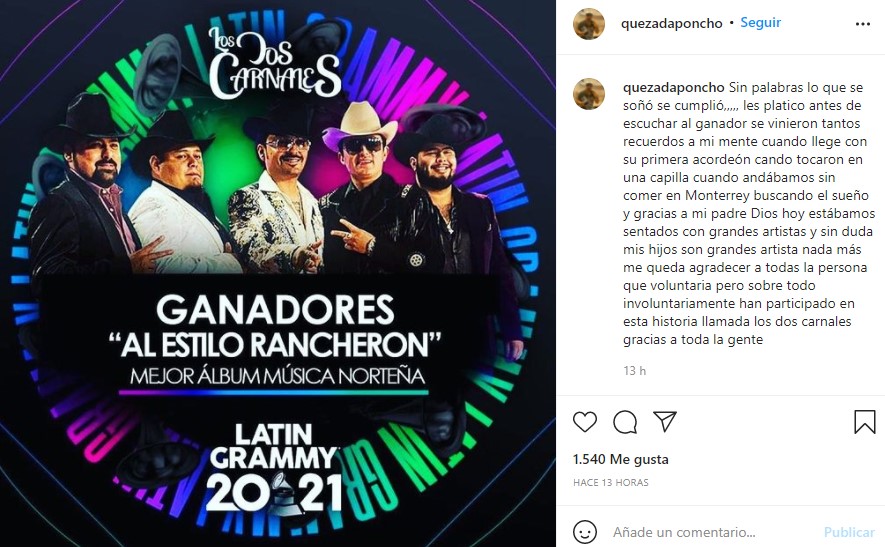Image resolution: width=885 pixels, height=547 pixels.
Task: Click the header profile avatar
Action: click(x=589, y=24)
